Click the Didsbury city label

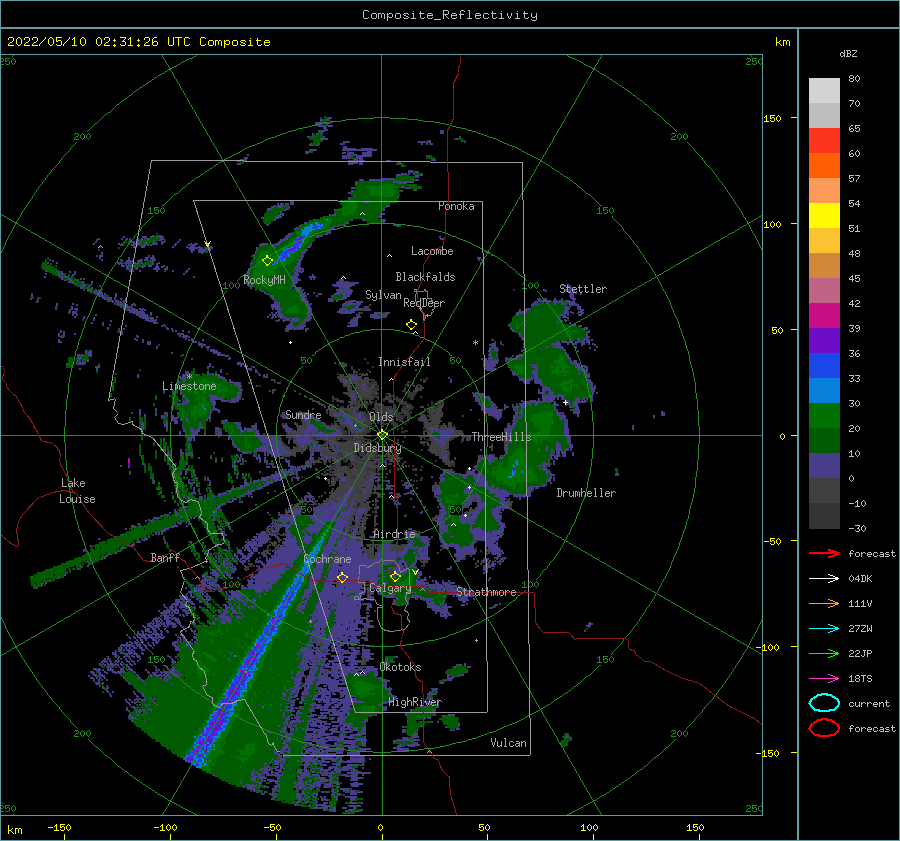(x=377, y=448)
